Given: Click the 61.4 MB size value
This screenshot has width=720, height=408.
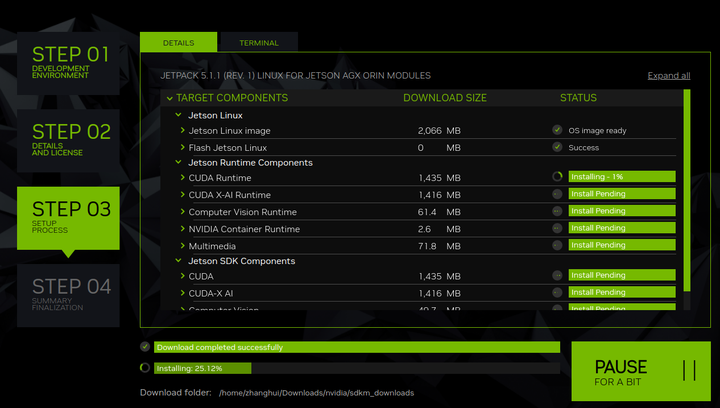Looking at the screenshot, I should [439, 212].
